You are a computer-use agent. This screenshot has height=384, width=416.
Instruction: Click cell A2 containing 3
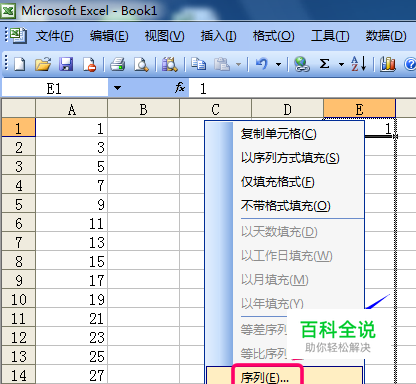71,147
